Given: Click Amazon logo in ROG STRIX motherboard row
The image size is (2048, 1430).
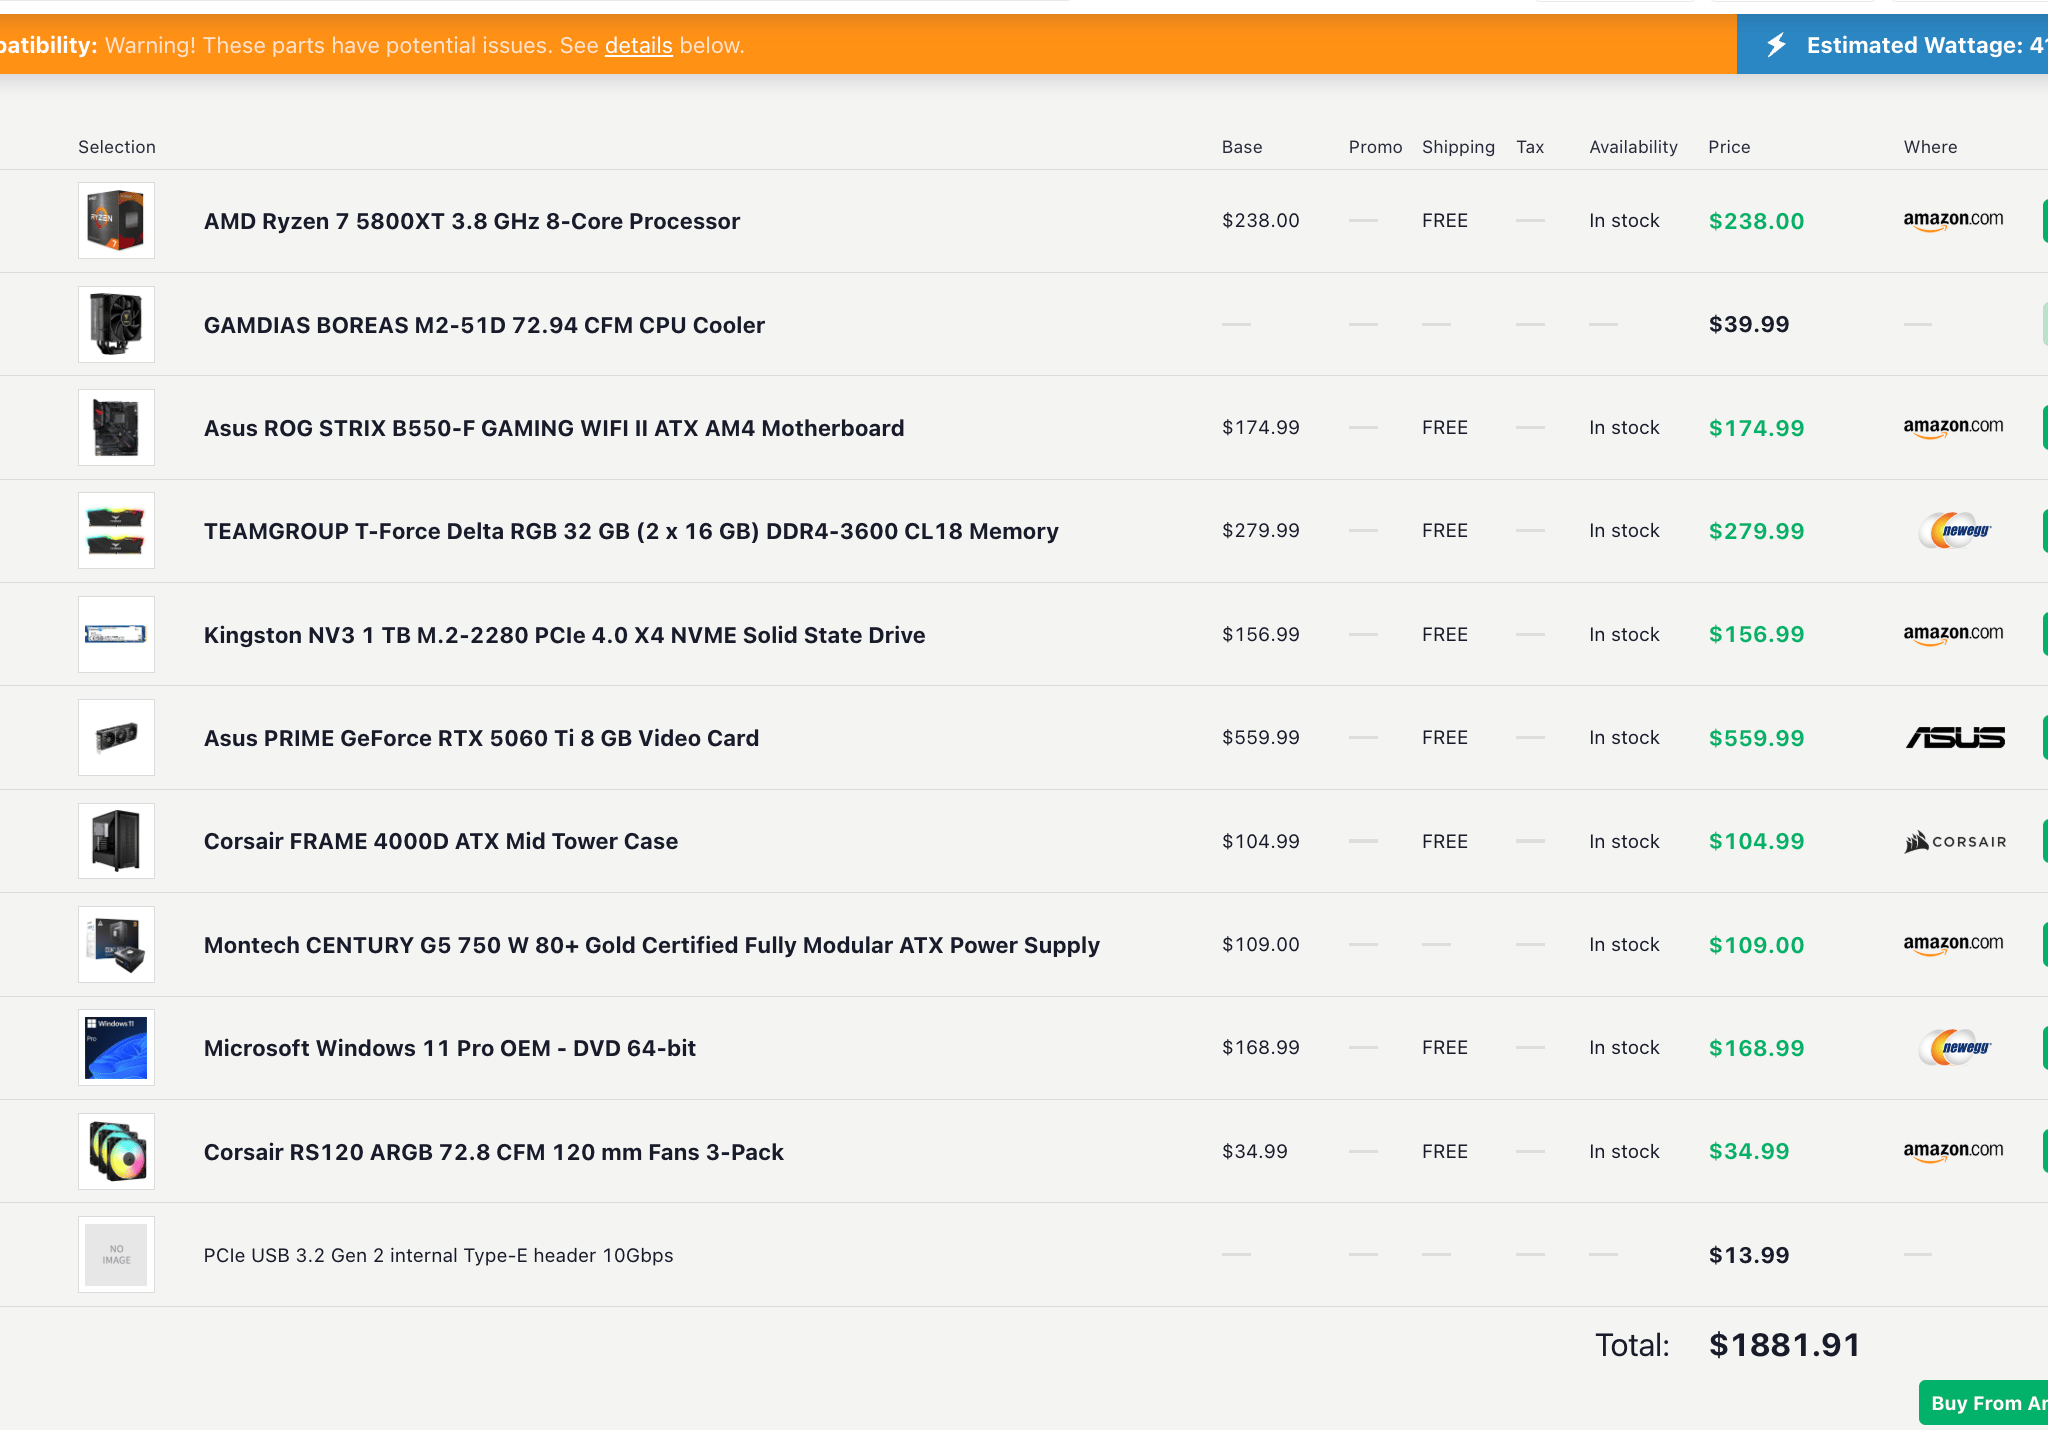Looking at the screenshot, I should pyautogui.click(x=1953, y=427).
